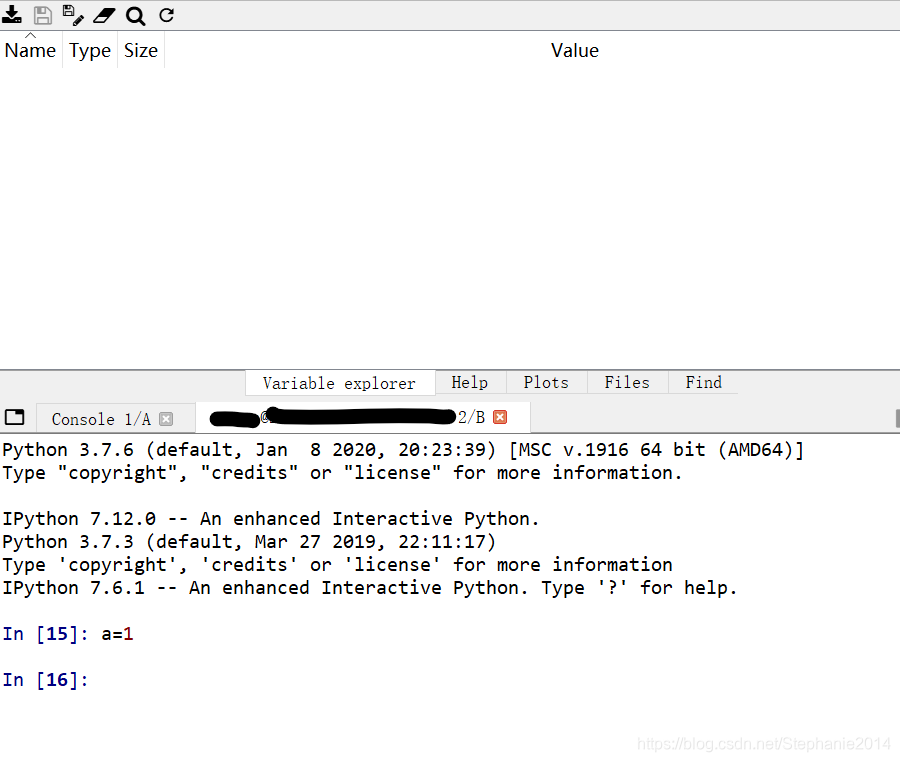The image size is (900, 762).
Task: Click the Value column header
Action: (575, 50)
